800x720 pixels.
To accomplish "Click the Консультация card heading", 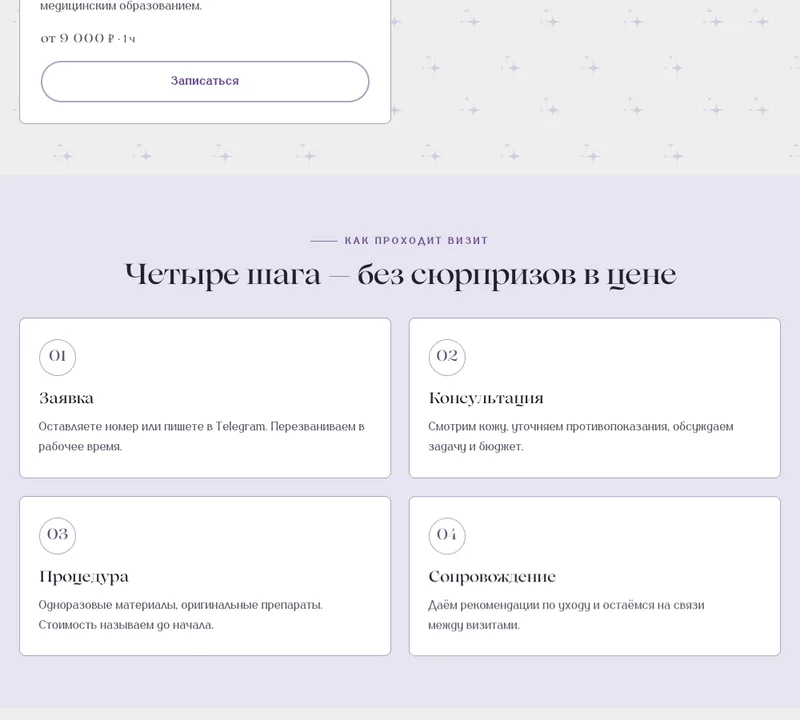I will click(x=486, y=399).
